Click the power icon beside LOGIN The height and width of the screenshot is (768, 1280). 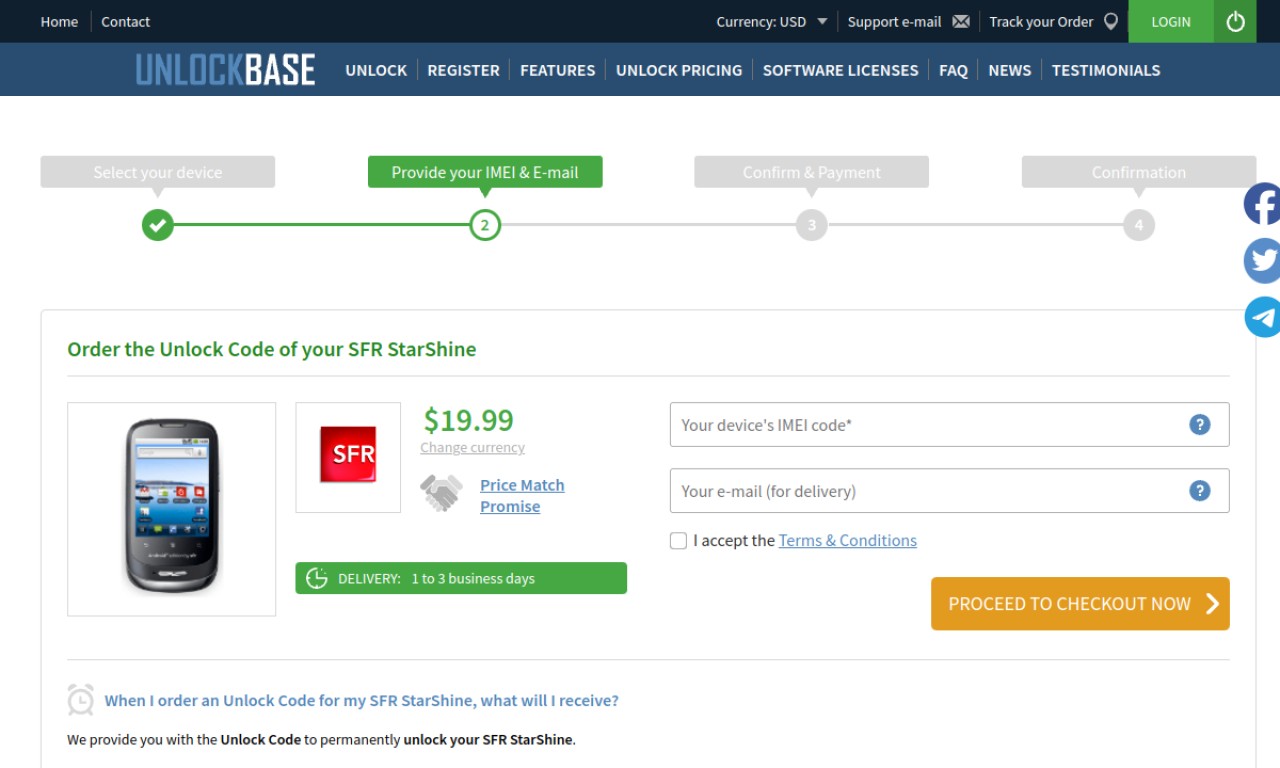[x=1235, y=21]
